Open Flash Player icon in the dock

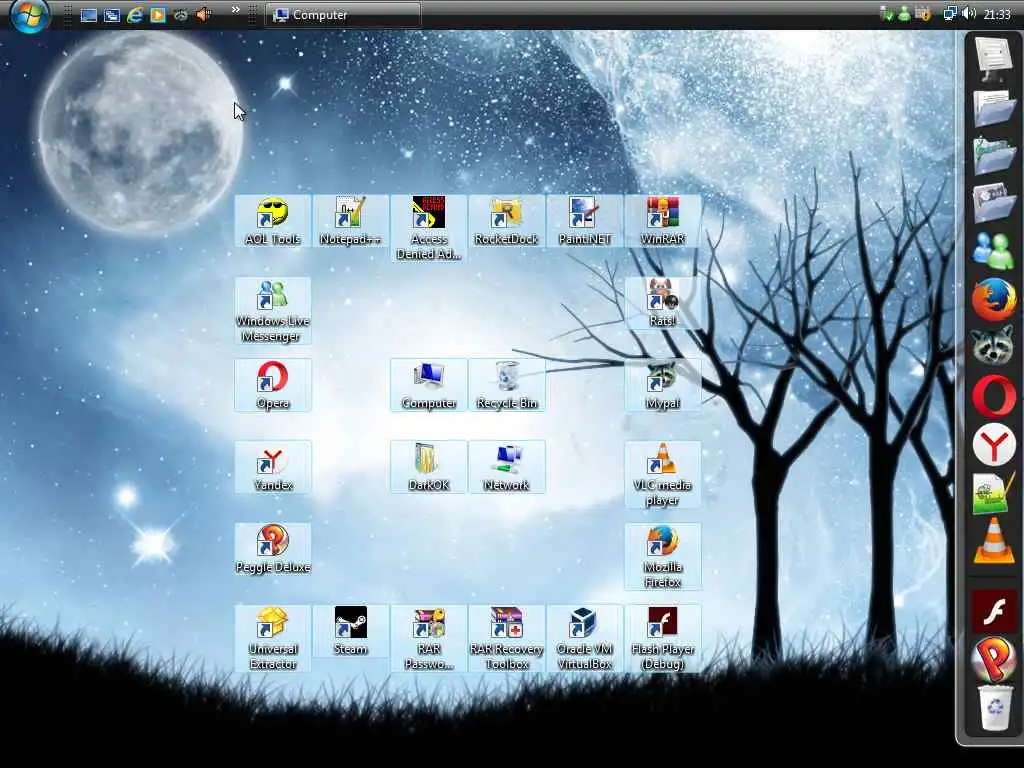coord(993,612)
